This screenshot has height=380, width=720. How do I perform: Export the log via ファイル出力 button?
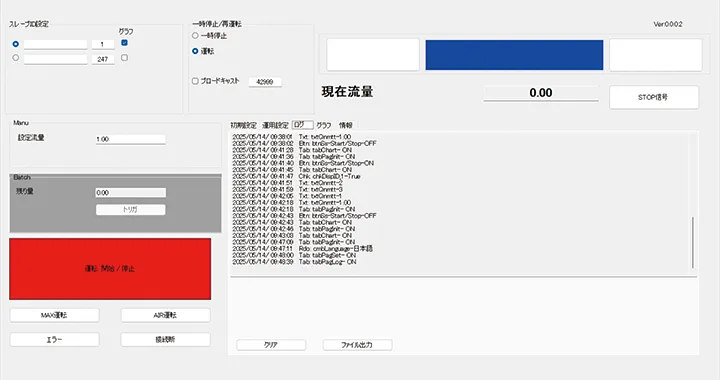[357, 345]
